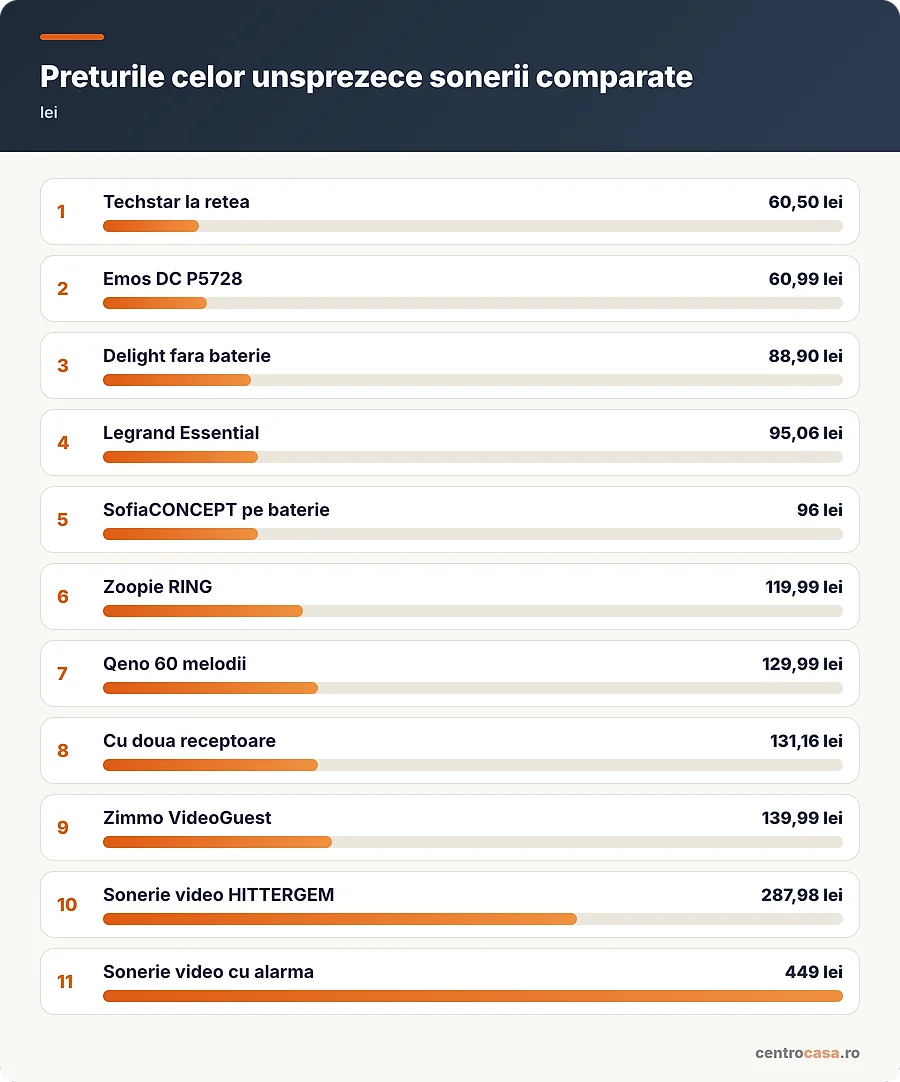Click the 60,50 lei price label

pyautogui.click(x=805, y=202)
